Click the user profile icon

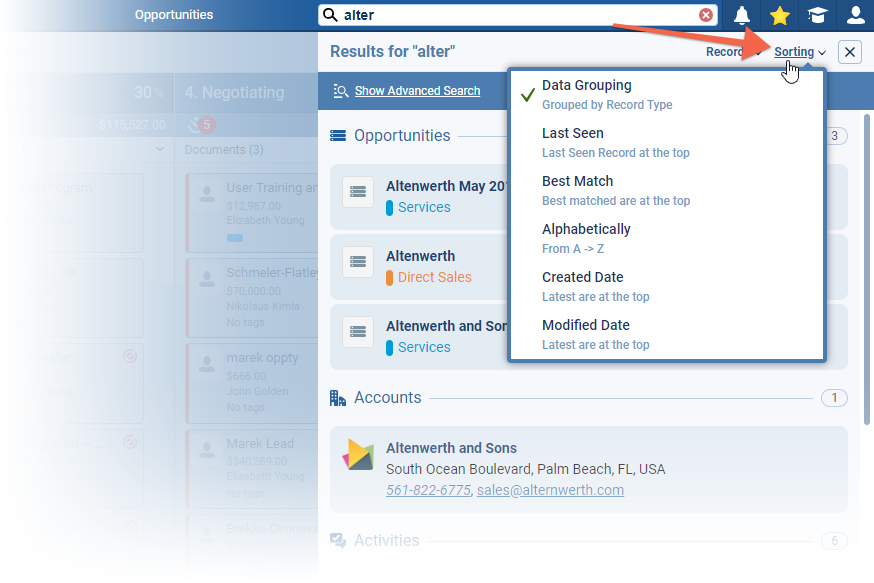click(855, 14)
